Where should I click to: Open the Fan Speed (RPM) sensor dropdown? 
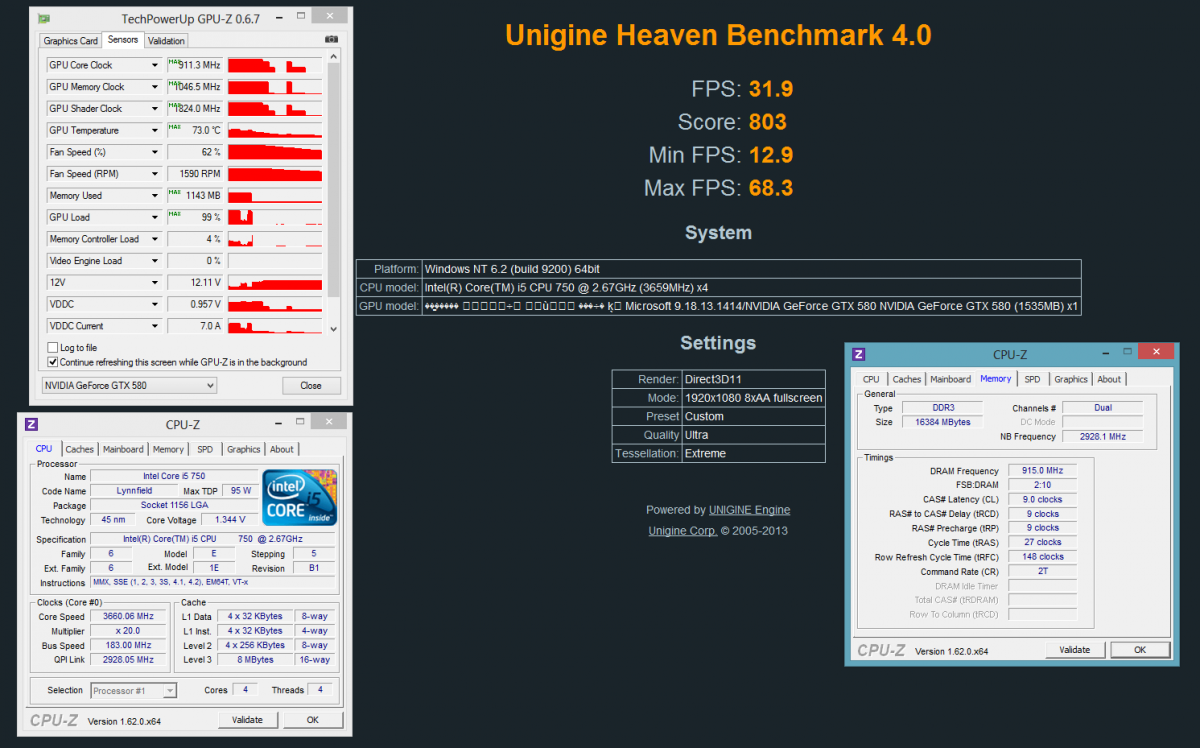pyautogui.click(x=155, y=174)
